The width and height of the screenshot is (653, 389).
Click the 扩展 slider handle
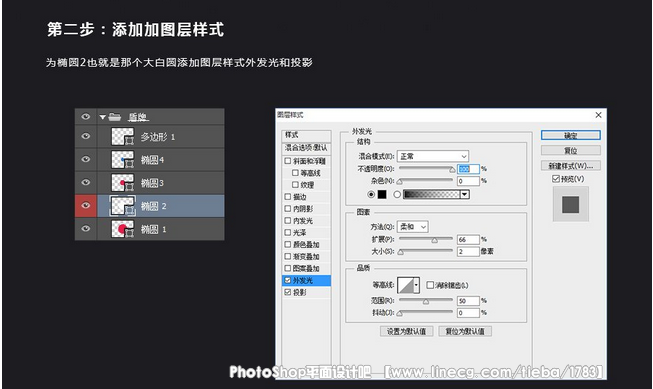[x=434, y=240]
